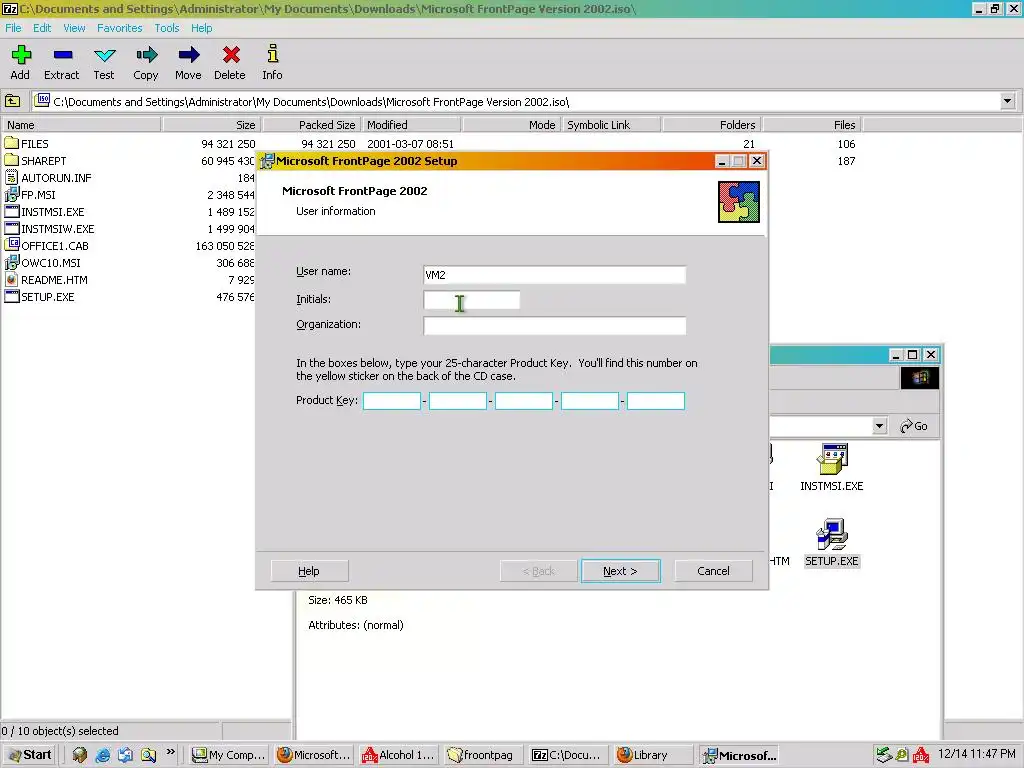This screenshot has height=768, width=1024.
Task: Open the Help menu in 7-Zip
Action: [201, 28]
